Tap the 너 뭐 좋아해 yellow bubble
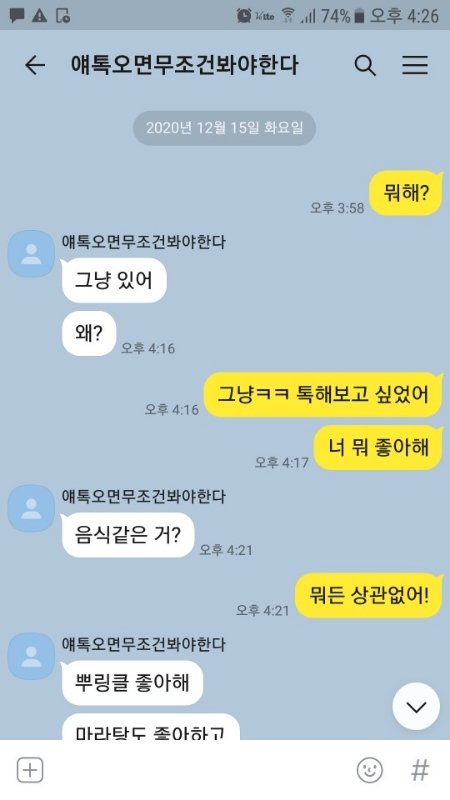 378,447
